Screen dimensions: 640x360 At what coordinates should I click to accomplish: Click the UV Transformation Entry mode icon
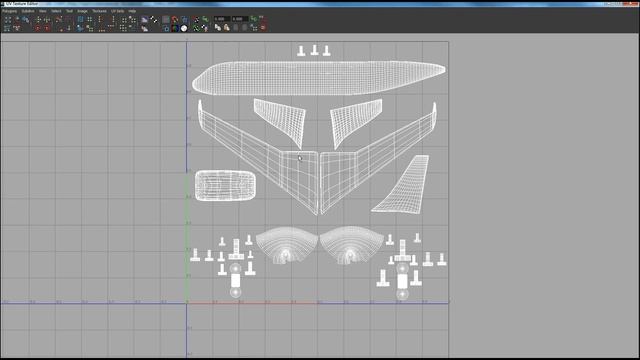262,19
